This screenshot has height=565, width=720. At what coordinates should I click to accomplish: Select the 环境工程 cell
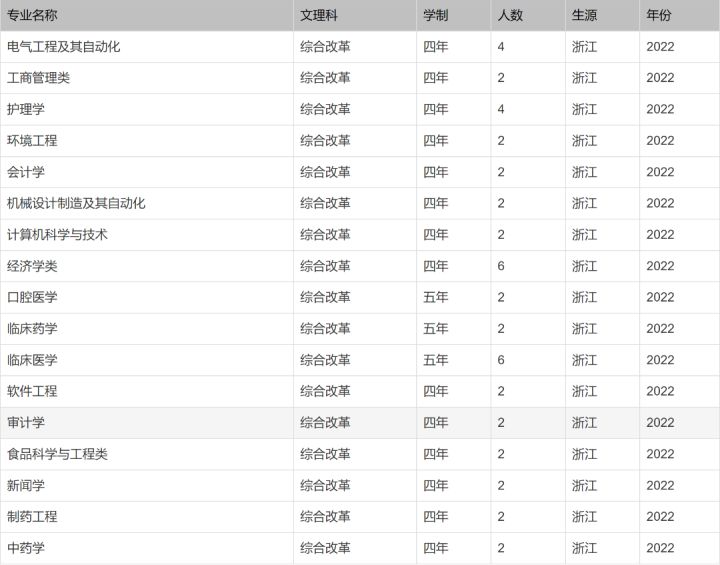point(32,141)
